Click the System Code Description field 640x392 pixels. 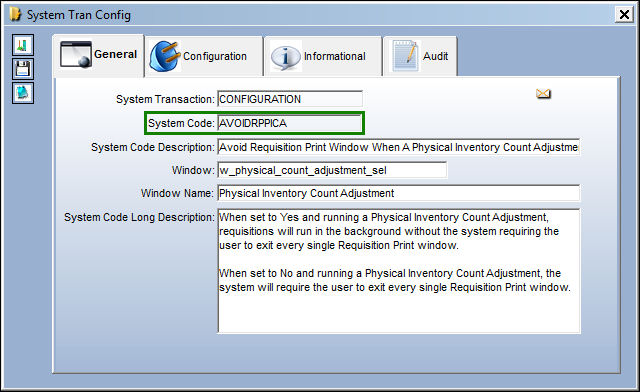tap(398, 147)
